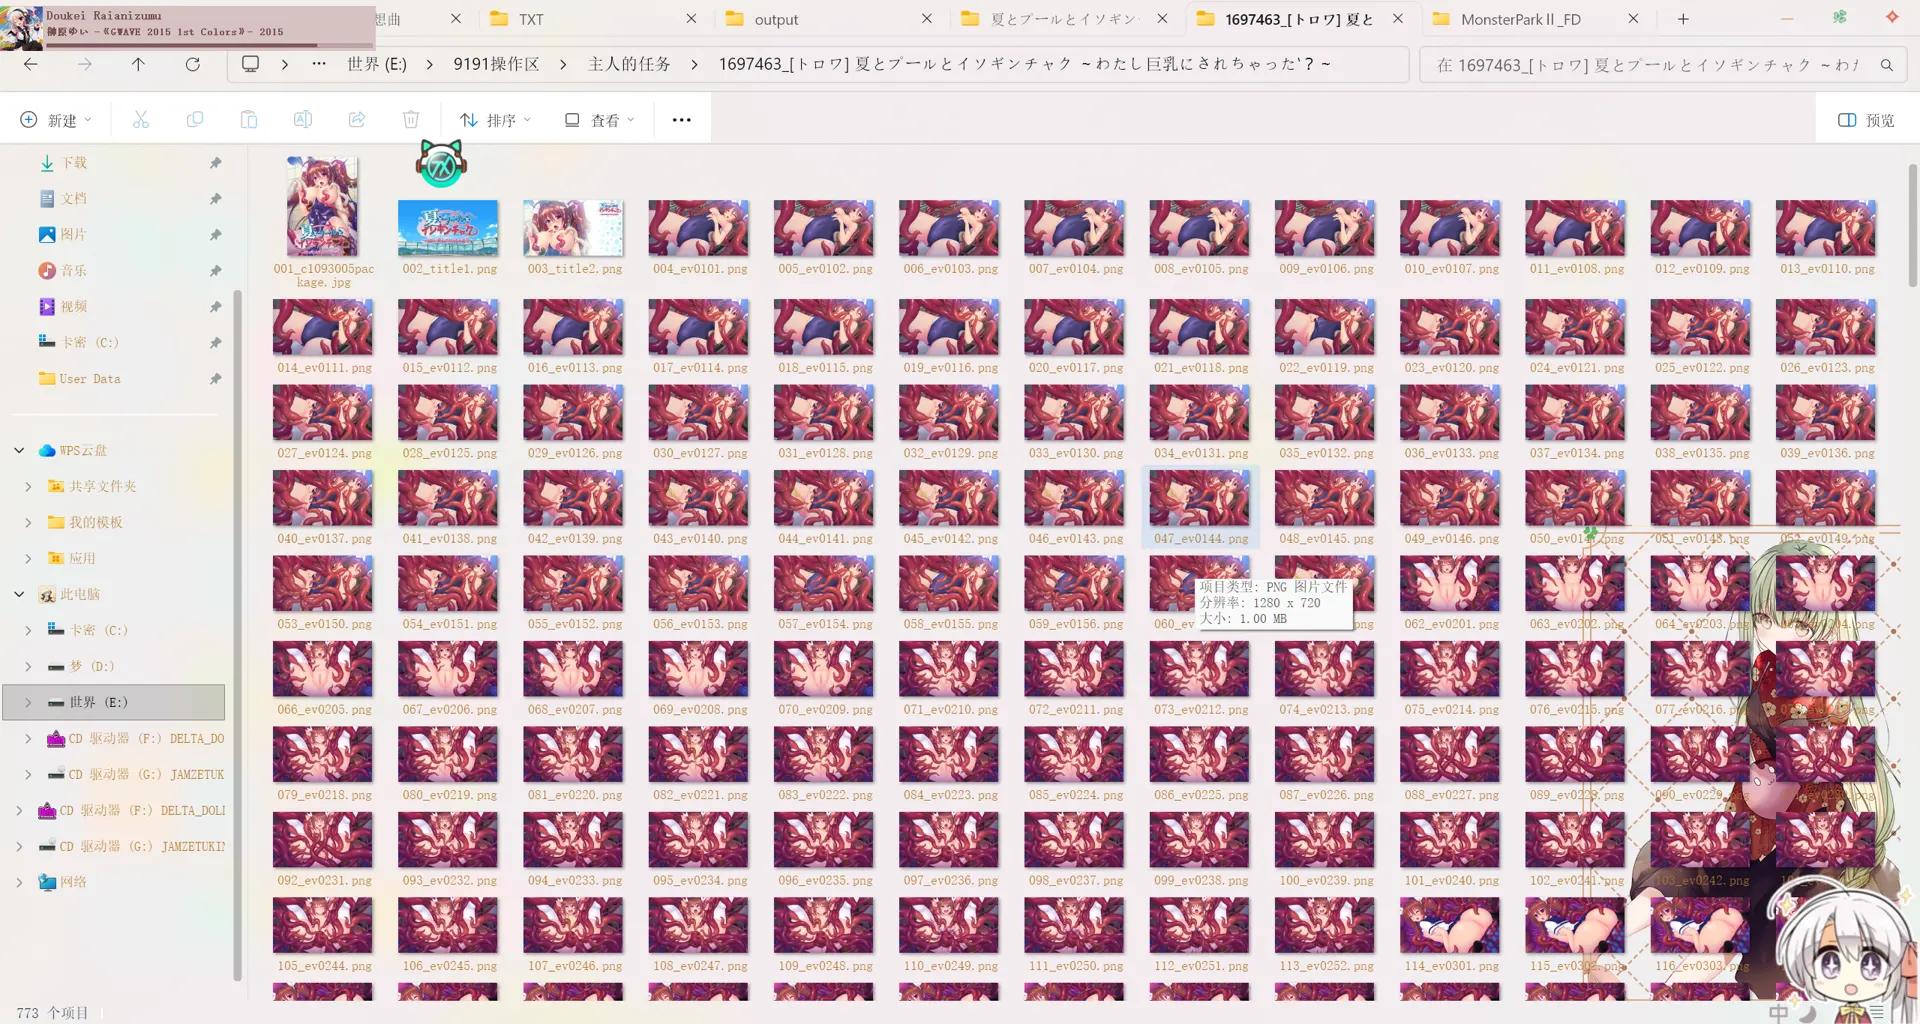Expand the 梦 (D:) drive node

click(28, 667)
